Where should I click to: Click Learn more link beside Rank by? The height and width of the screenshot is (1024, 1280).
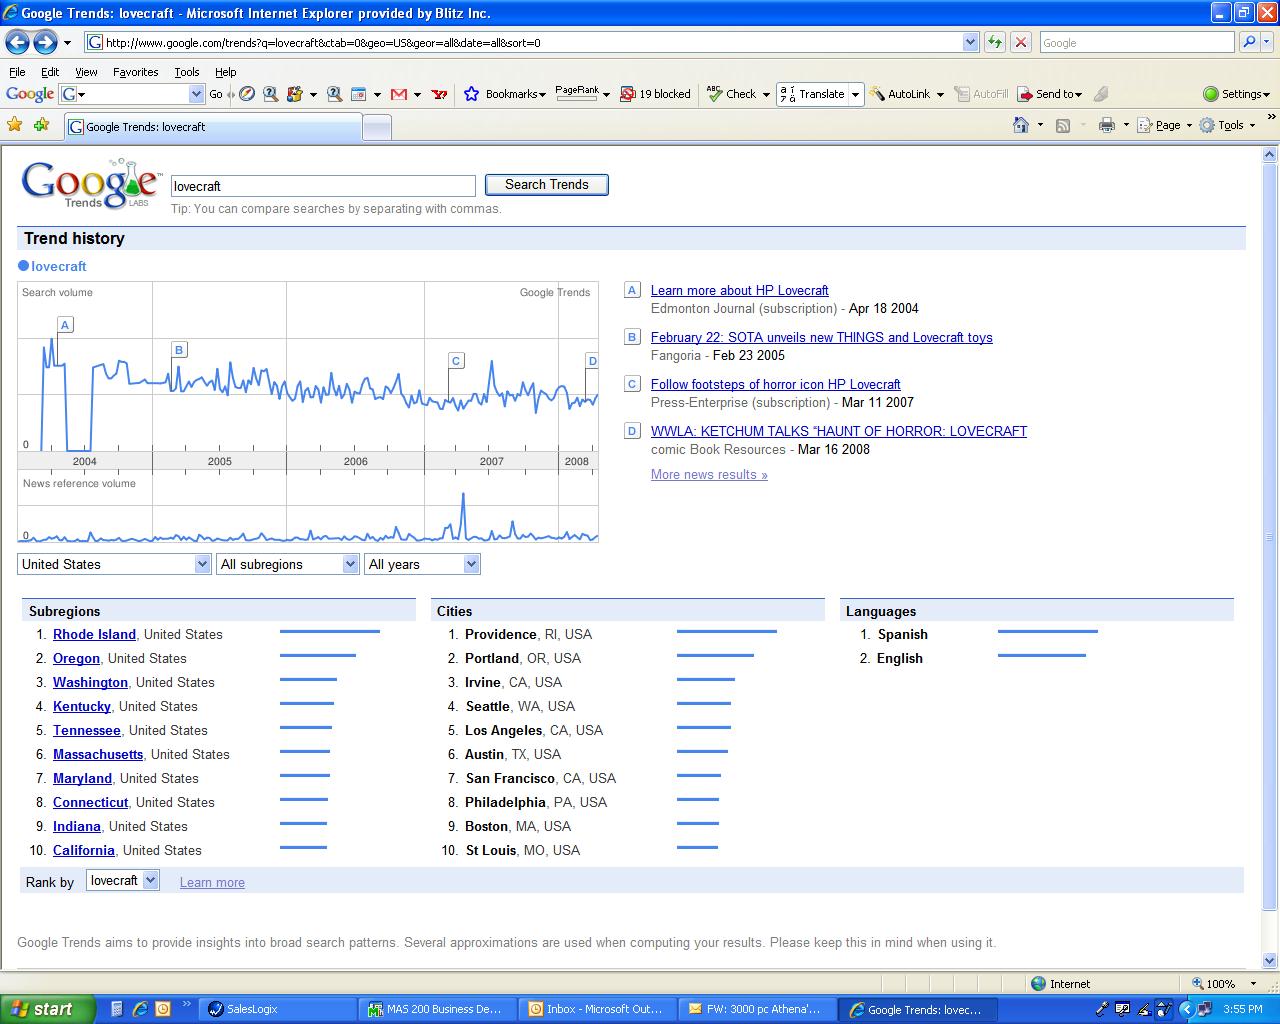click(212, 882)
